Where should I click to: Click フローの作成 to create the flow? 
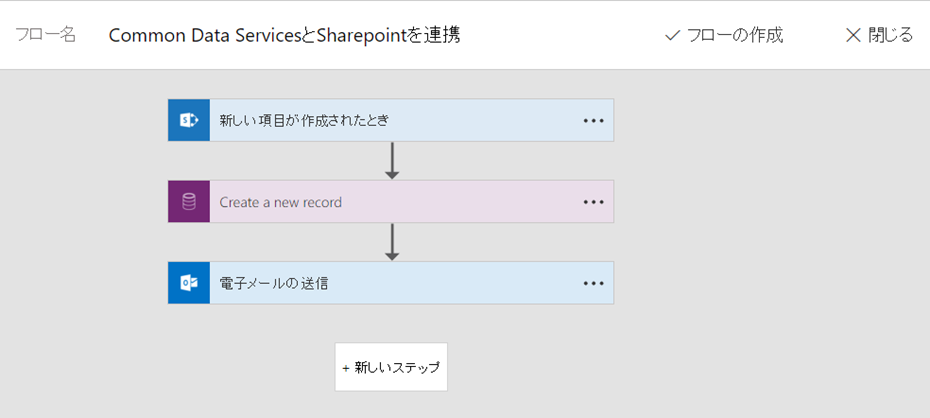click(x=724, y=36)
